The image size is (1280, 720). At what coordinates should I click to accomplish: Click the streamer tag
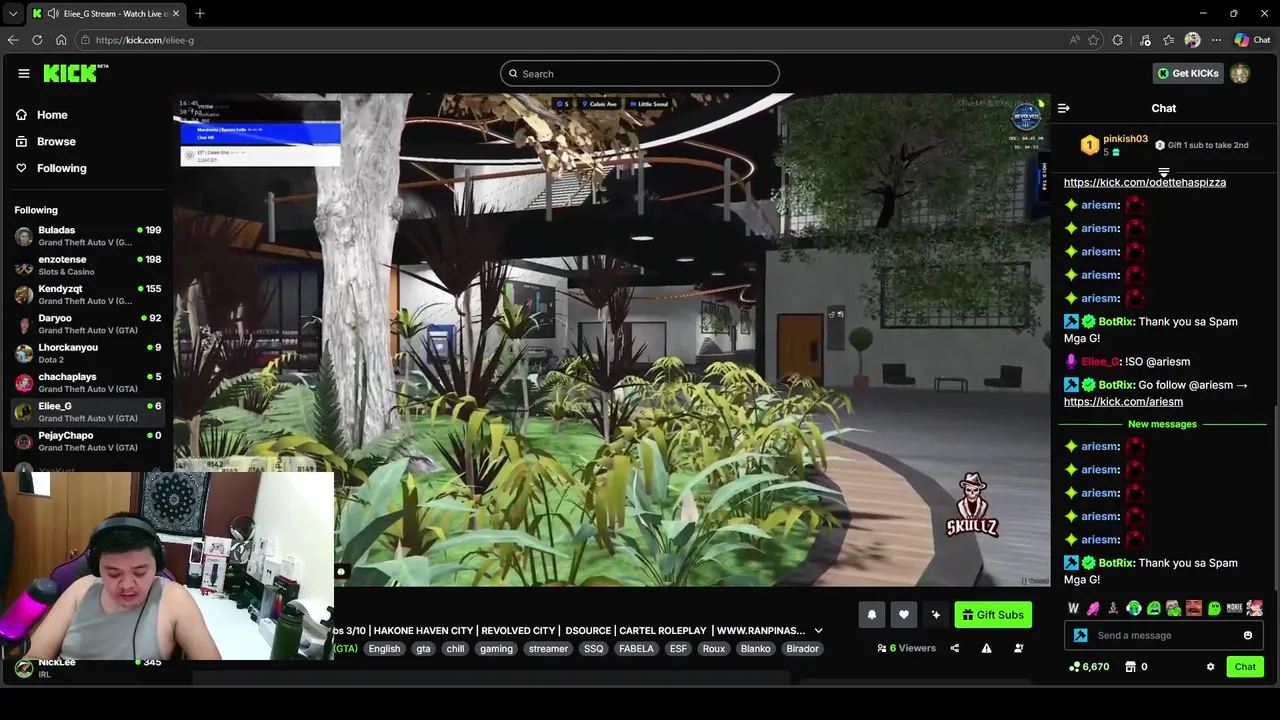coord(548,649)
